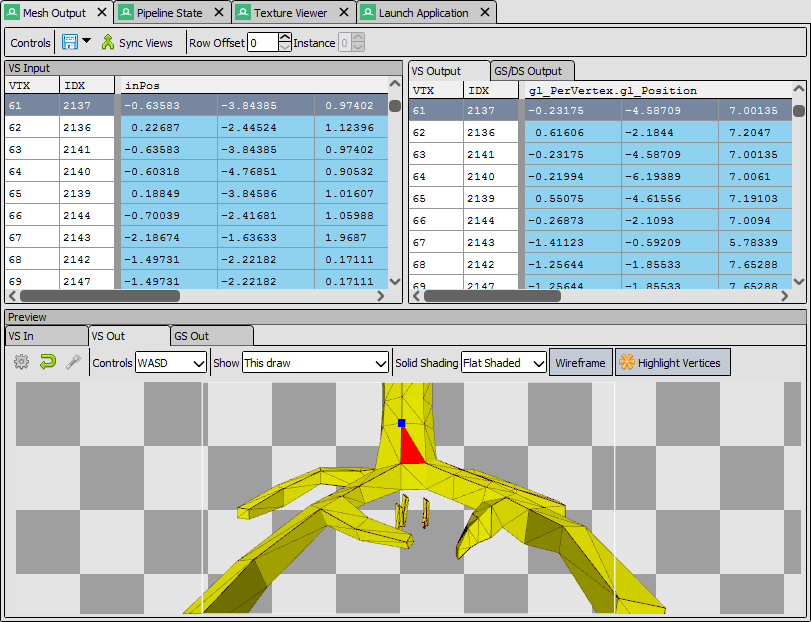Toggle Highlight Vertices on or off
The image size is (811, 622).
[x=672, y=362]
